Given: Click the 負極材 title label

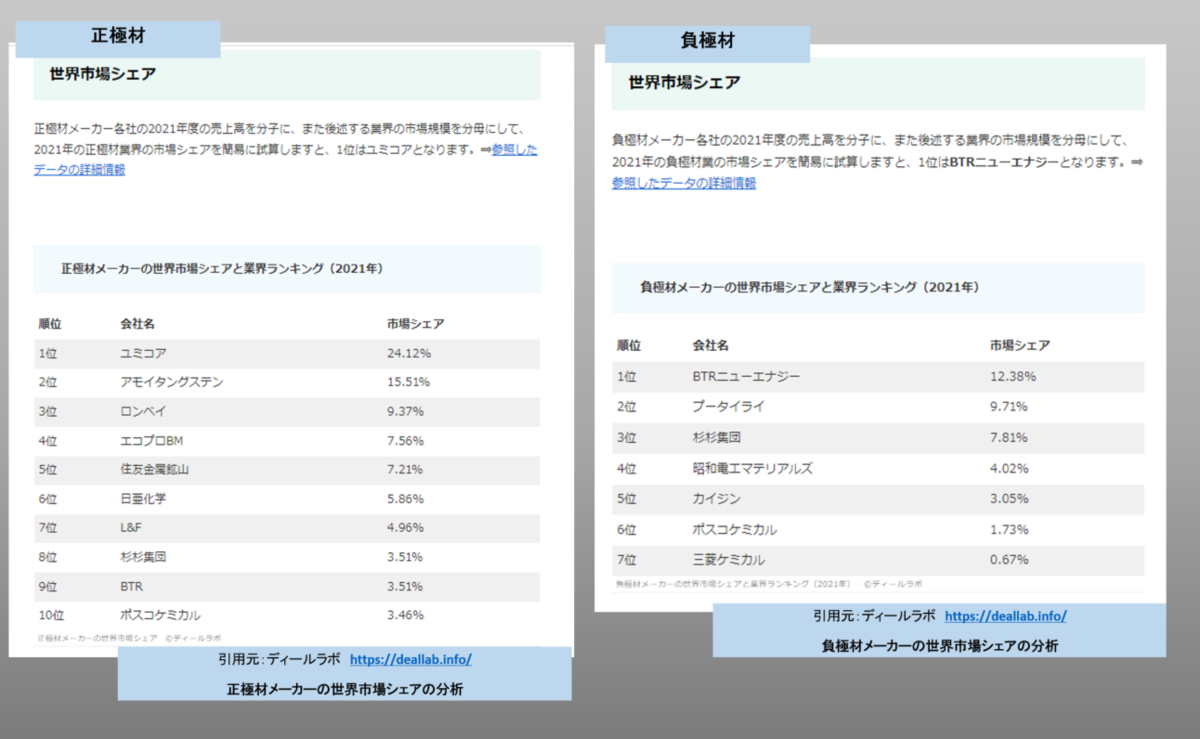Looking at the screenshot, I should tap(708, 43).
